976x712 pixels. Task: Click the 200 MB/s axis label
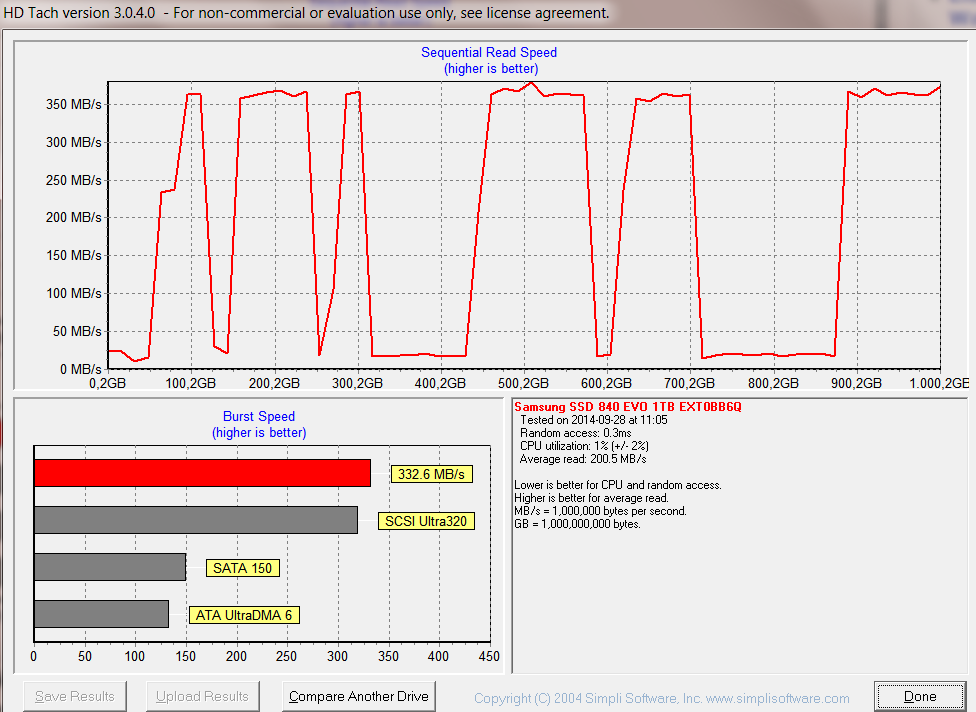point(73,218)
